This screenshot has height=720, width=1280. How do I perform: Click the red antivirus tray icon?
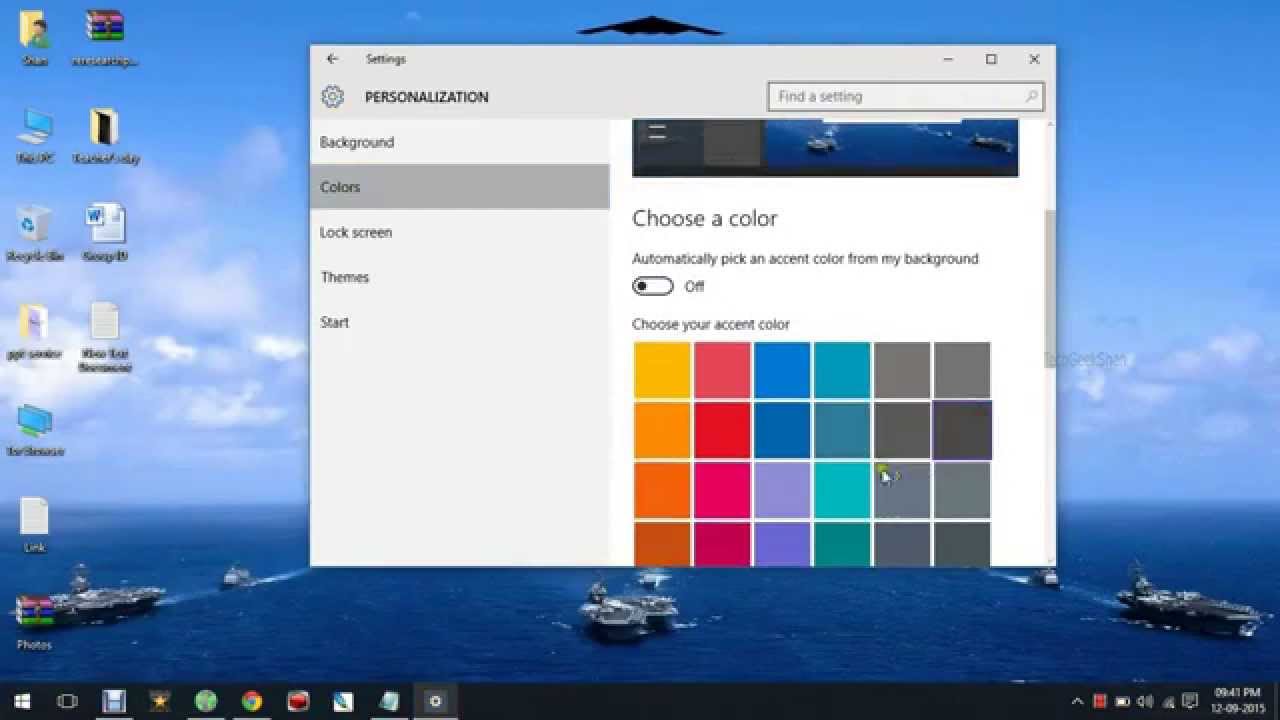(x=1100, y=701)
